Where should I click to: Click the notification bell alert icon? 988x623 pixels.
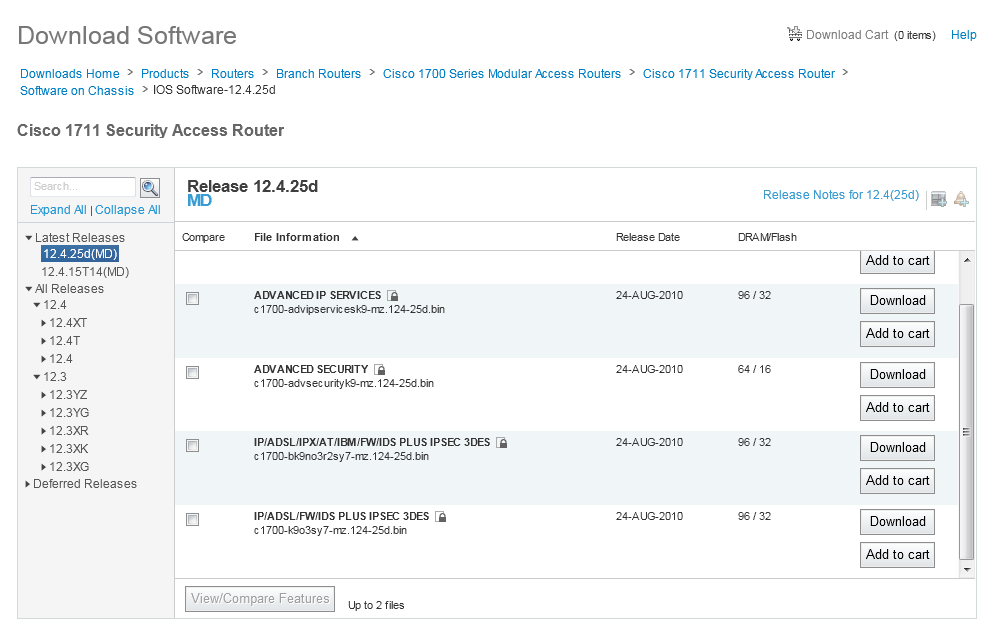[x=961, y=199]
